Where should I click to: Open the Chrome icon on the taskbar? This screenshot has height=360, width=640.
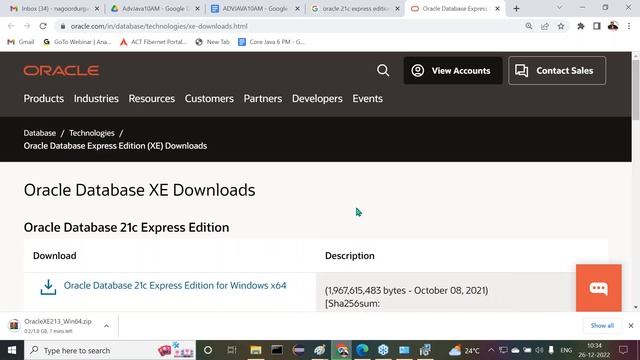click(x=342, y=350)
